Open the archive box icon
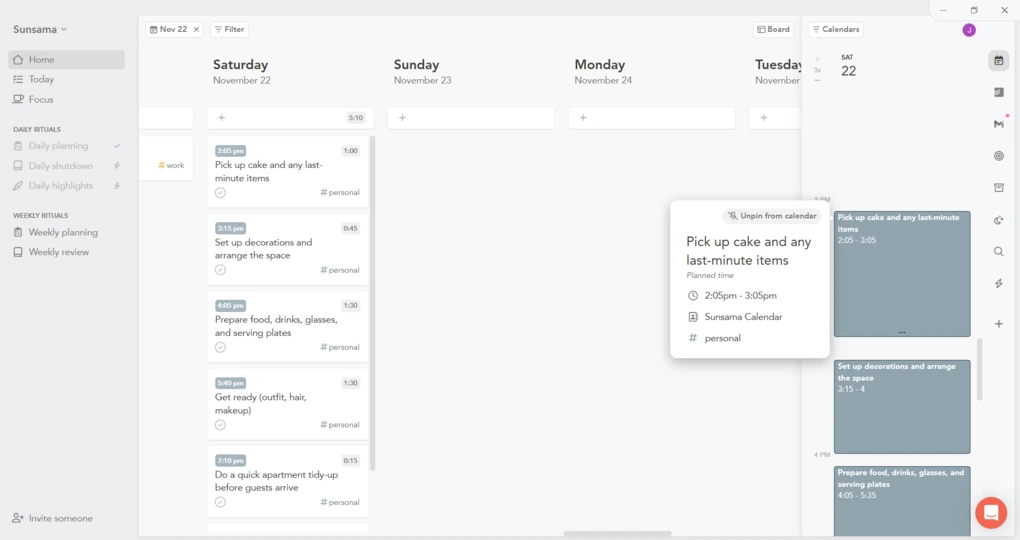 coord(998,188)
